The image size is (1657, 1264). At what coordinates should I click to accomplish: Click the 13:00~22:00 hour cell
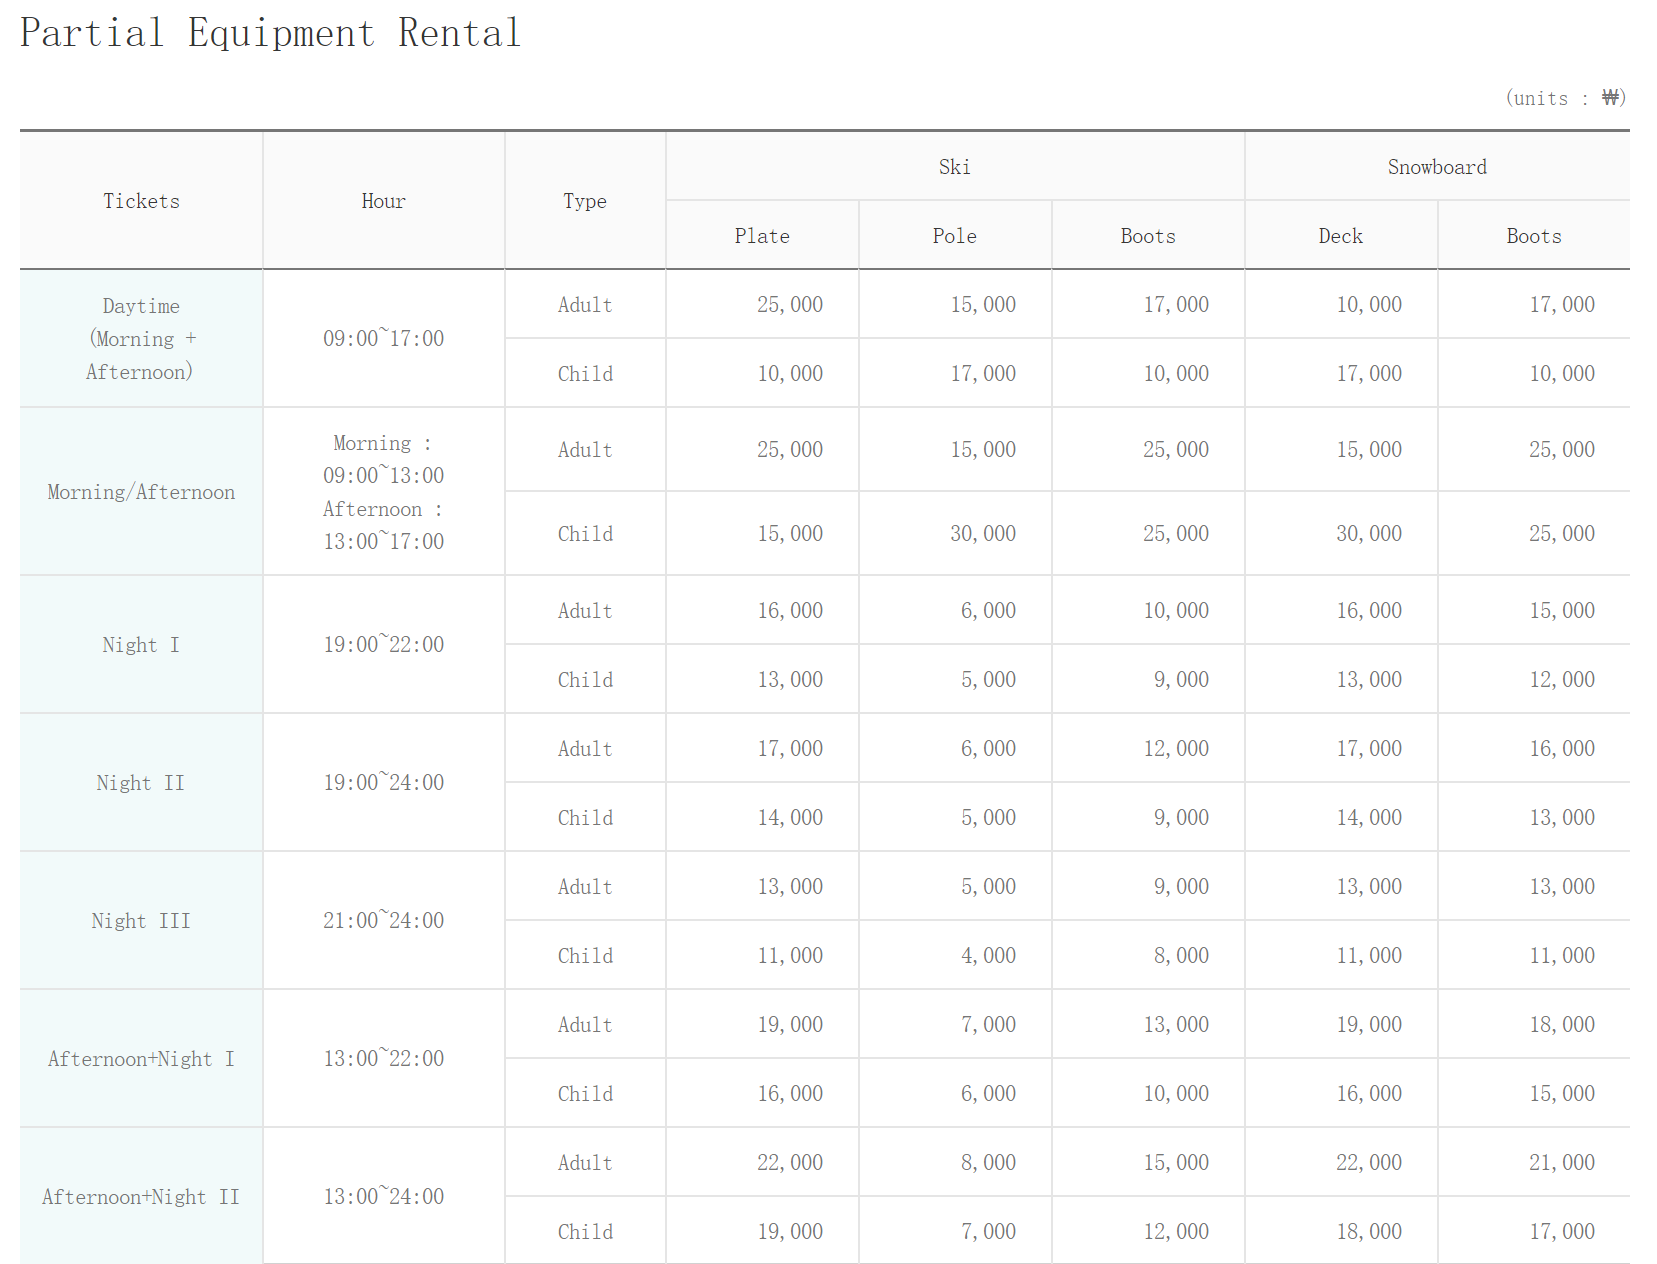(x=383, y=1059)
